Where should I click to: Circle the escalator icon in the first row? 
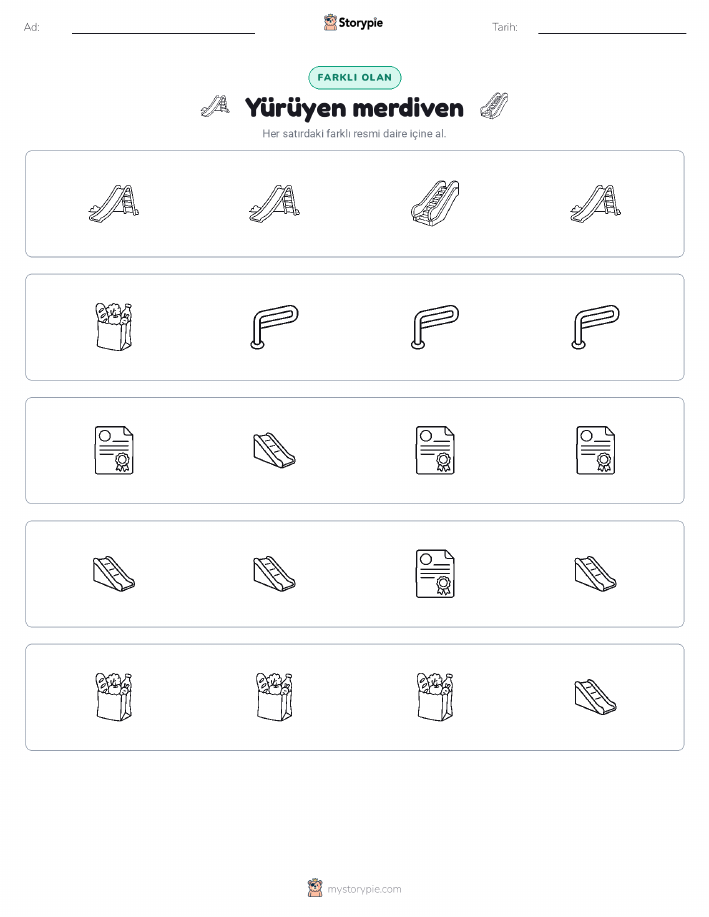435,203
